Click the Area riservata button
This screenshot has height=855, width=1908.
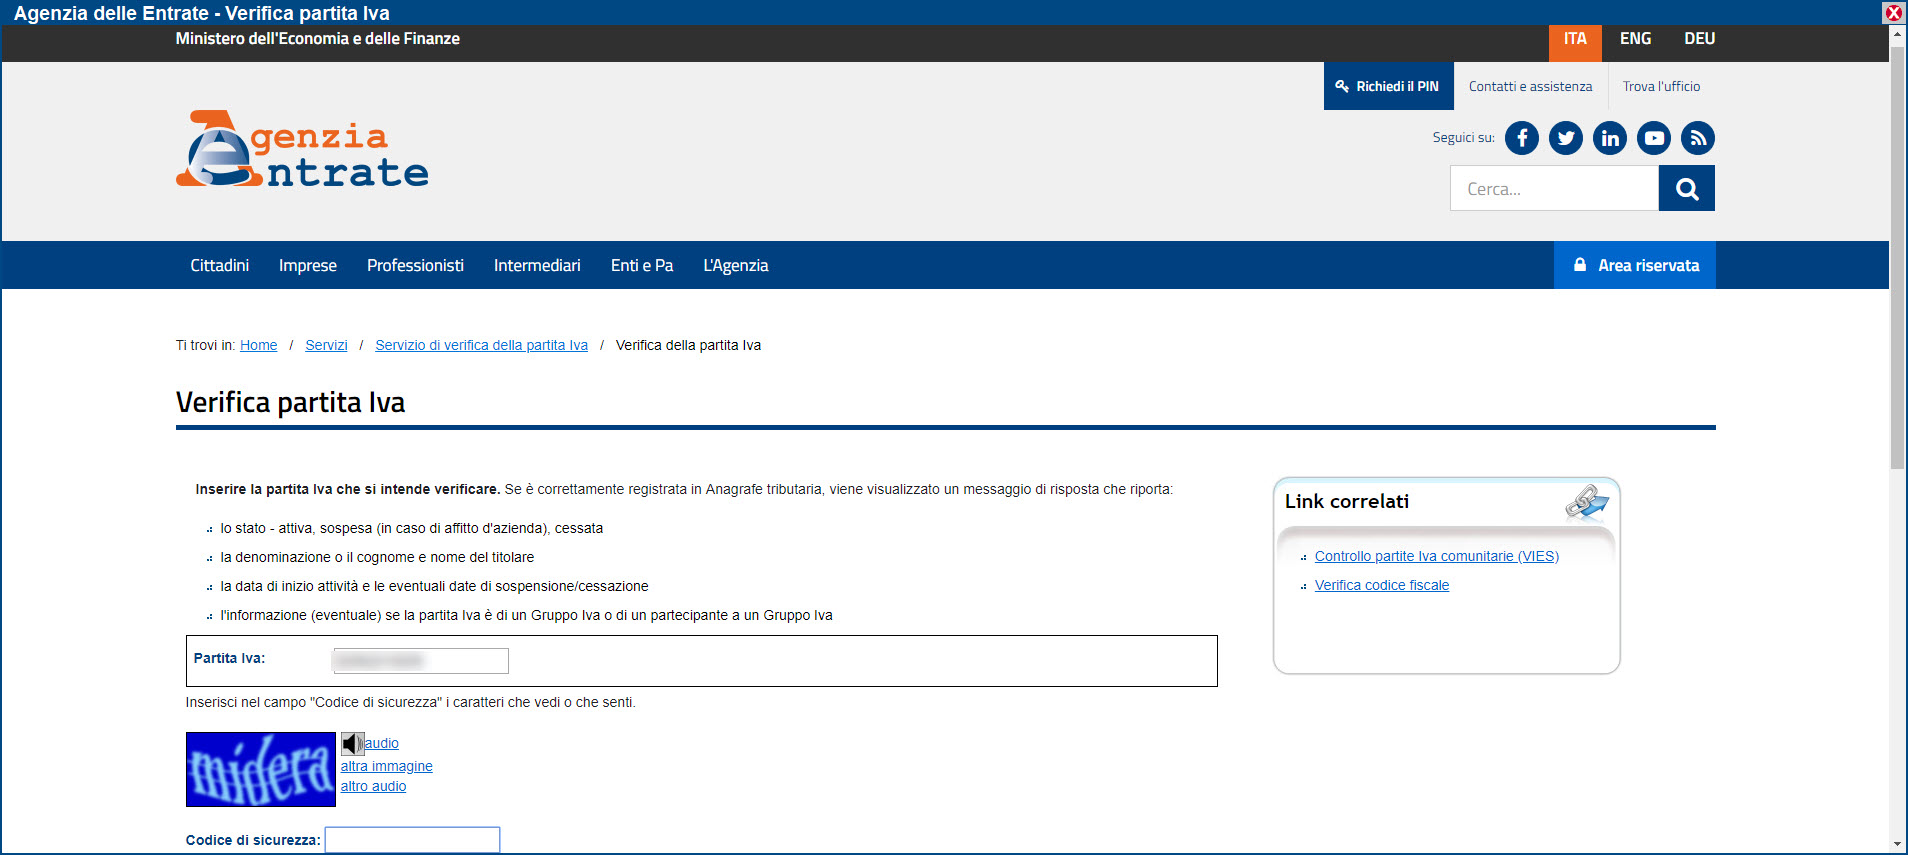1634,266
